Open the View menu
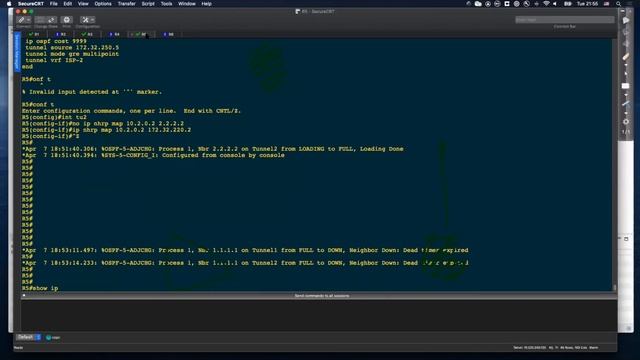640x360 pixels. (83, 4)
